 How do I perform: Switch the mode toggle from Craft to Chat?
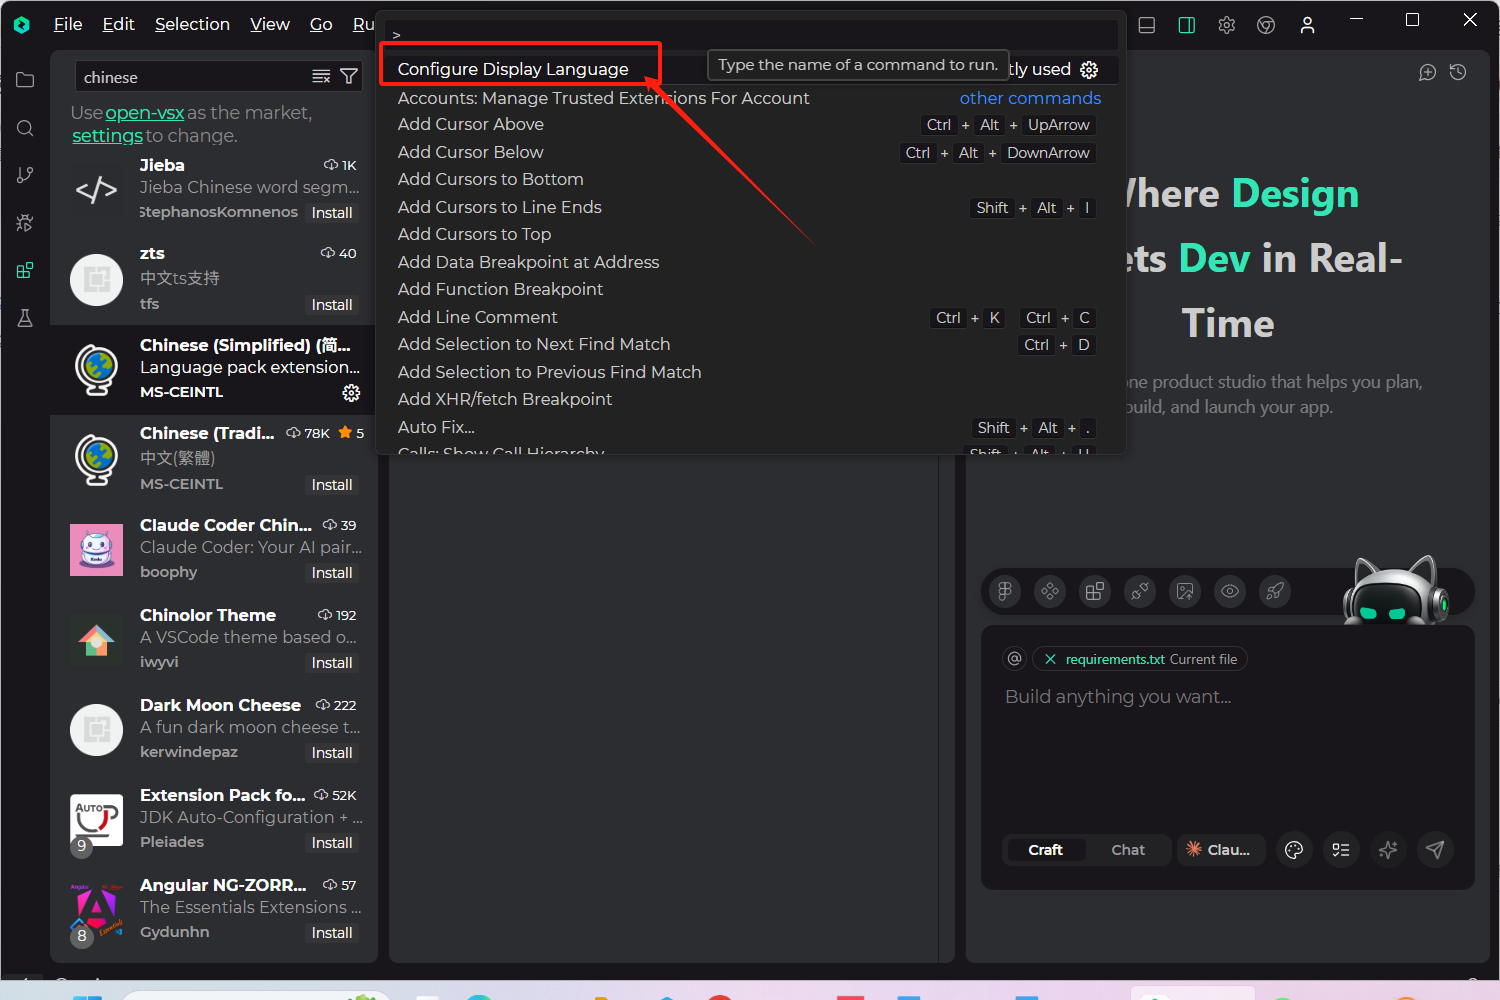point(1127,849)
